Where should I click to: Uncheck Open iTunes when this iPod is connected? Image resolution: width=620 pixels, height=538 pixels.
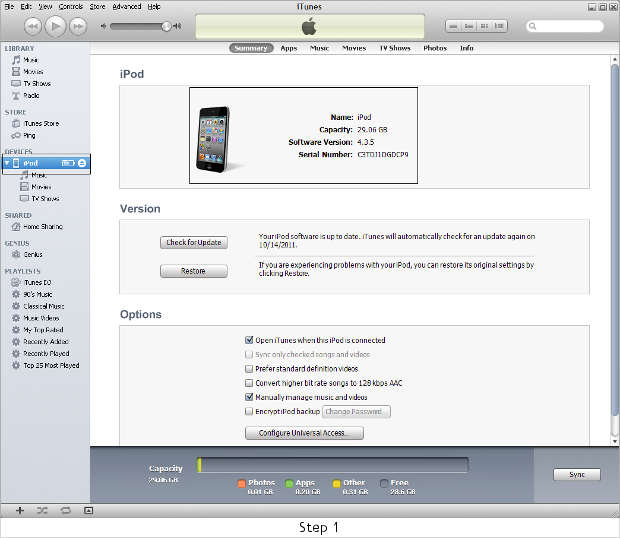coord(249,340)
